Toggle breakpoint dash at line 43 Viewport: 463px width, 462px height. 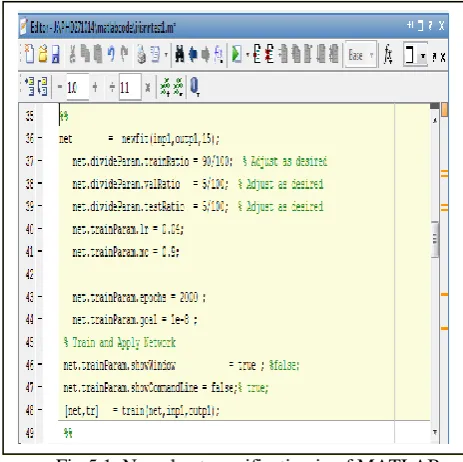click(x=40, y=297)
